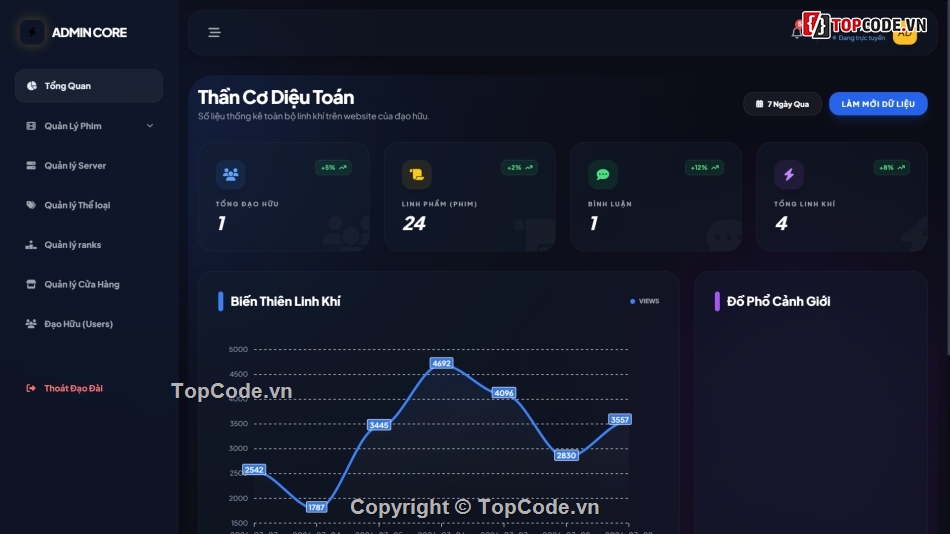Image resolution: width=950 pixels, height=534 pixels.
Task: Click the Thần Cơ Diệu Toán title
Action: [276, 97]
